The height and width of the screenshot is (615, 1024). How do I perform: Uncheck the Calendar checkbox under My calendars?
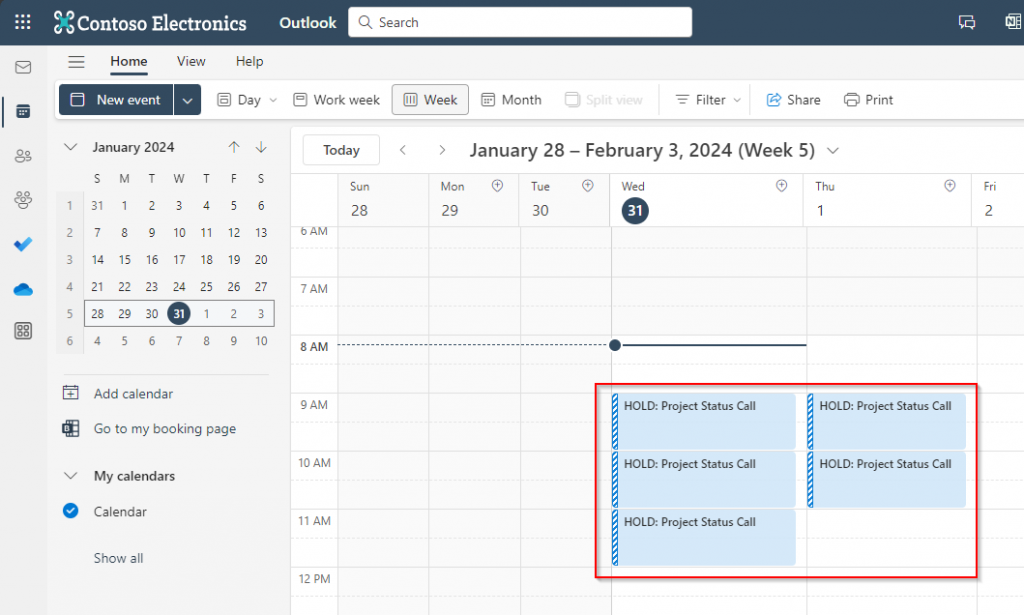[x=71, y=511]
